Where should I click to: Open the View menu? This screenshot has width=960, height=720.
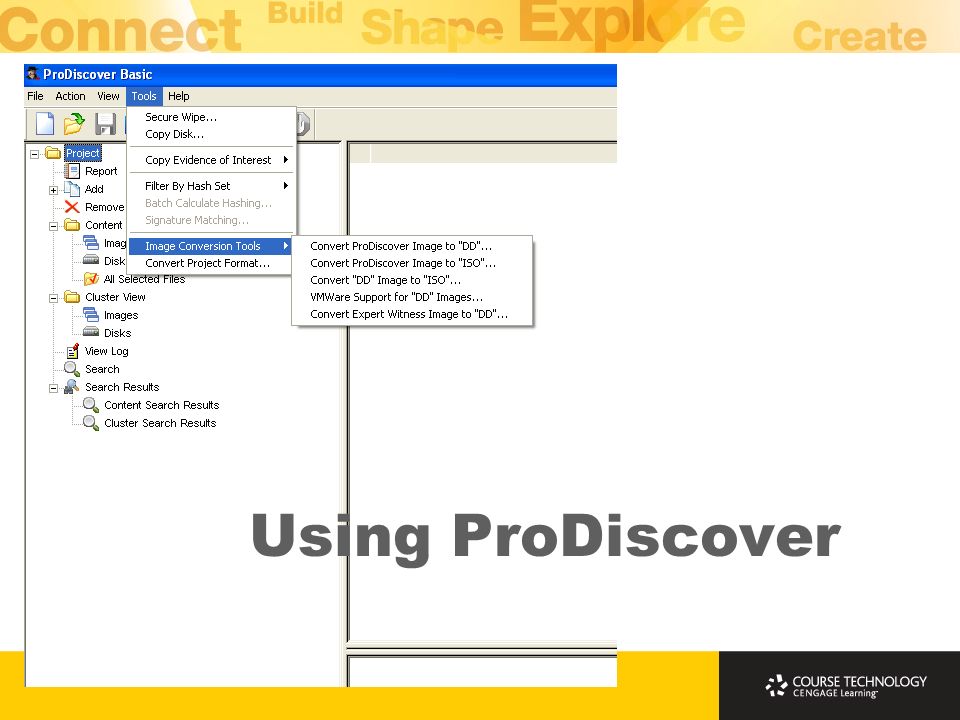click(108, 96)
